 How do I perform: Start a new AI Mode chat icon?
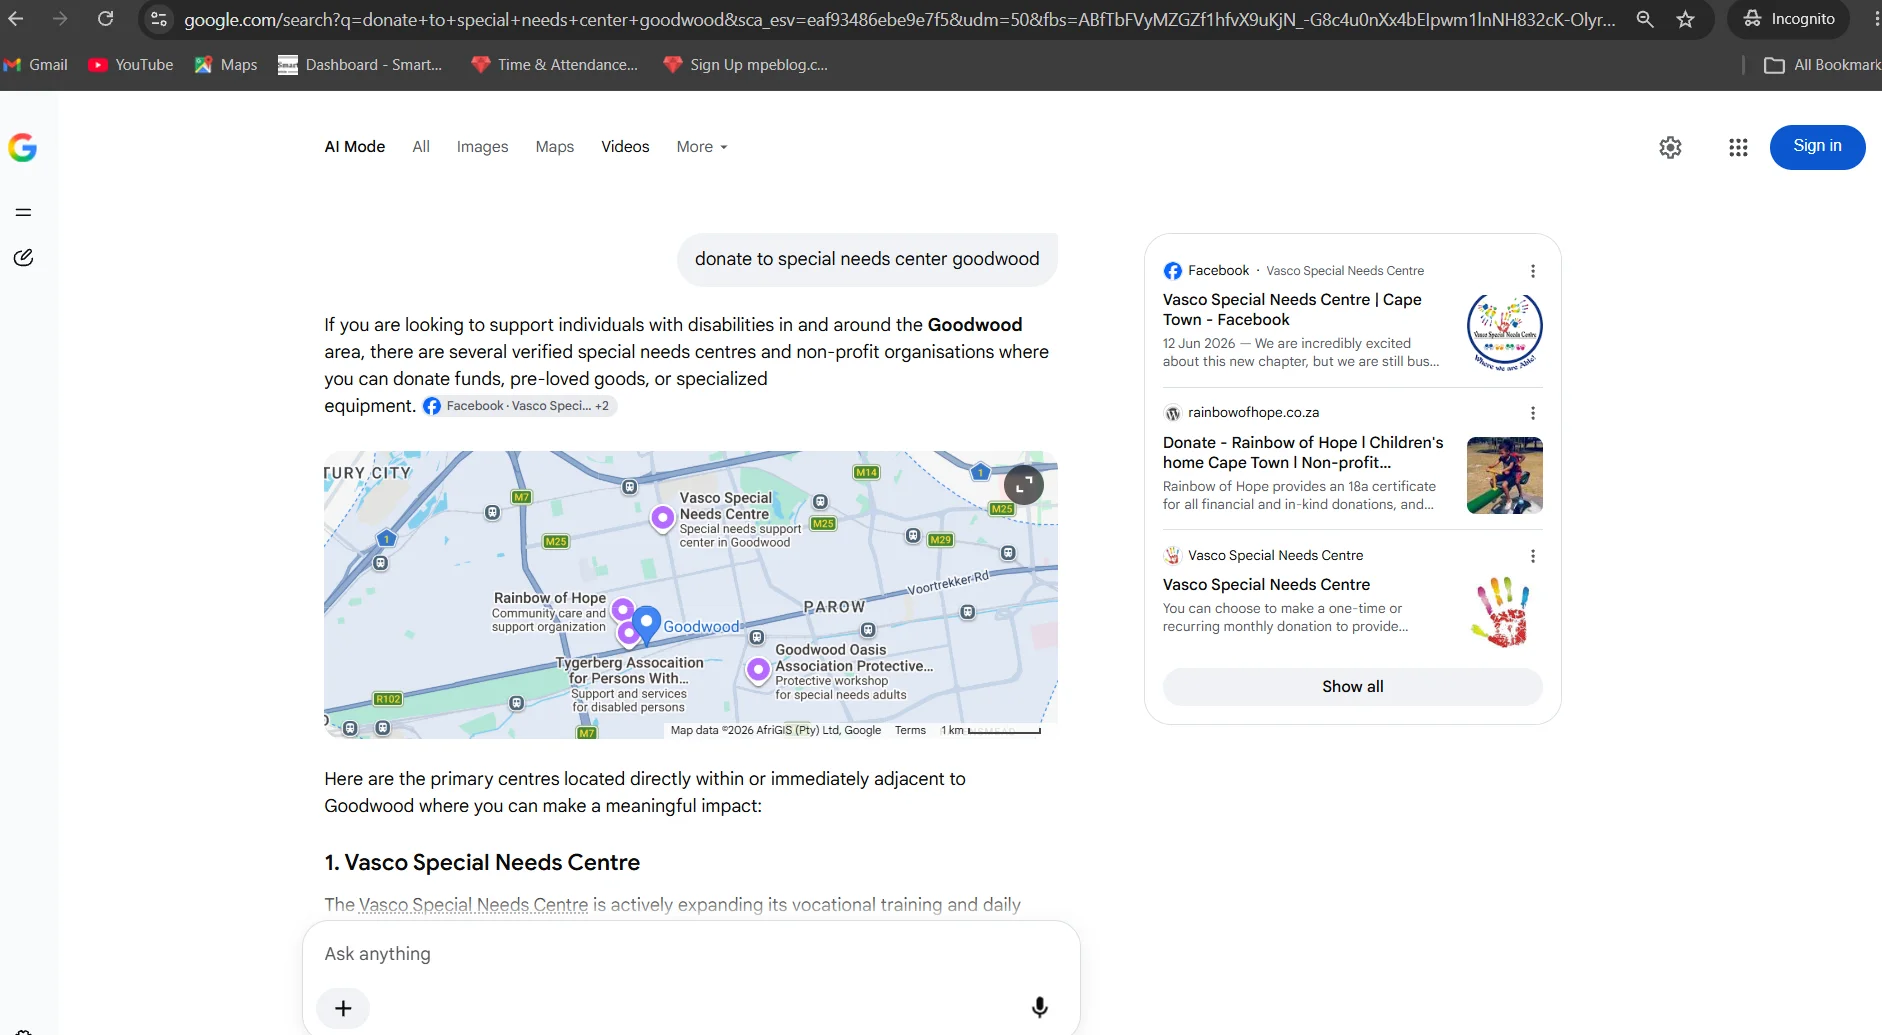coord(24,258)
